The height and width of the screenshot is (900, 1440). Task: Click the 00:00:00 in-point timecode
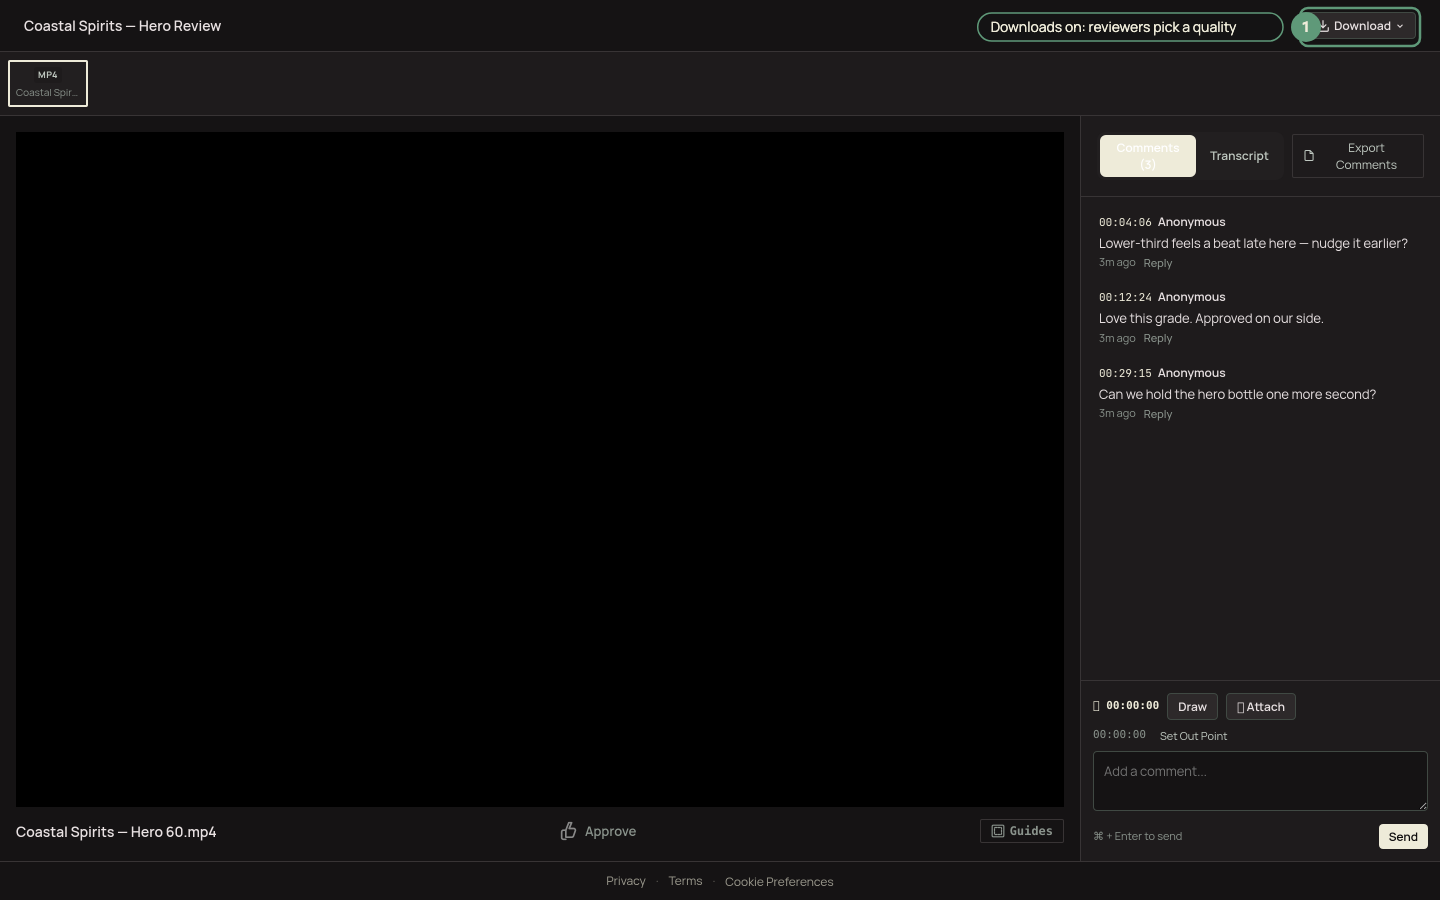pyautogui.click(x=1132, y=706)
